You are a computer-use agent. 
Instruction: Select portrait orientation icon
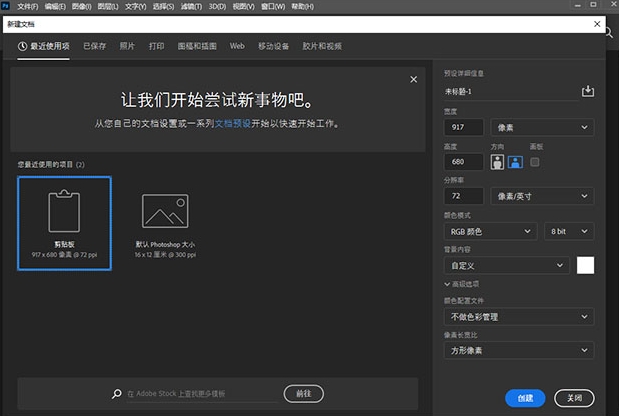pyautogui.click(x=498, y=162)
